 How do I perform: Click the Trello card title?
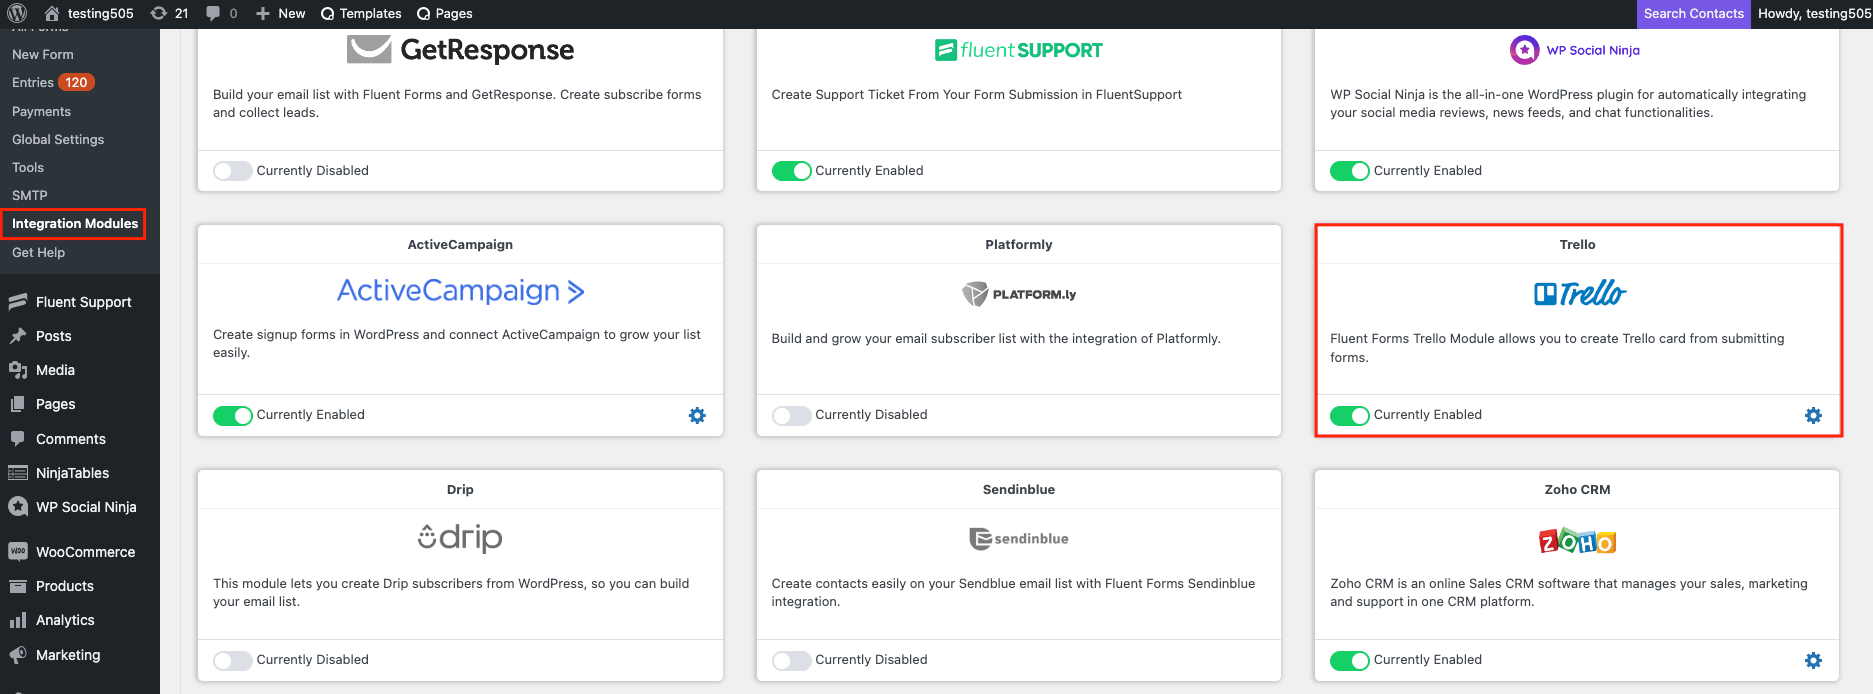coord(1577,244)
